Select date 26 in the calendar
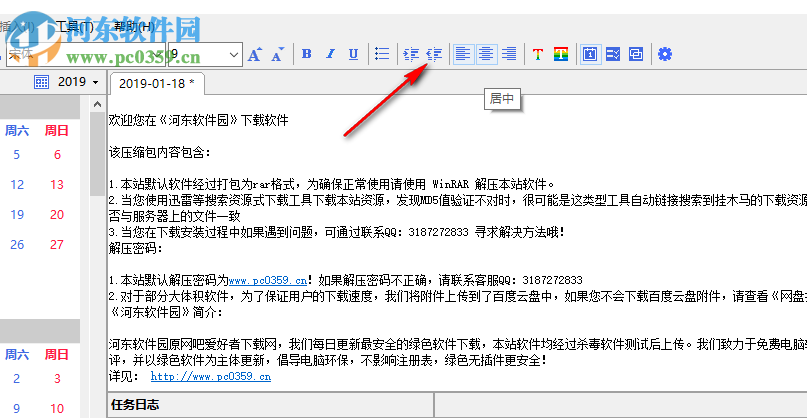 (x=17, y=244)
